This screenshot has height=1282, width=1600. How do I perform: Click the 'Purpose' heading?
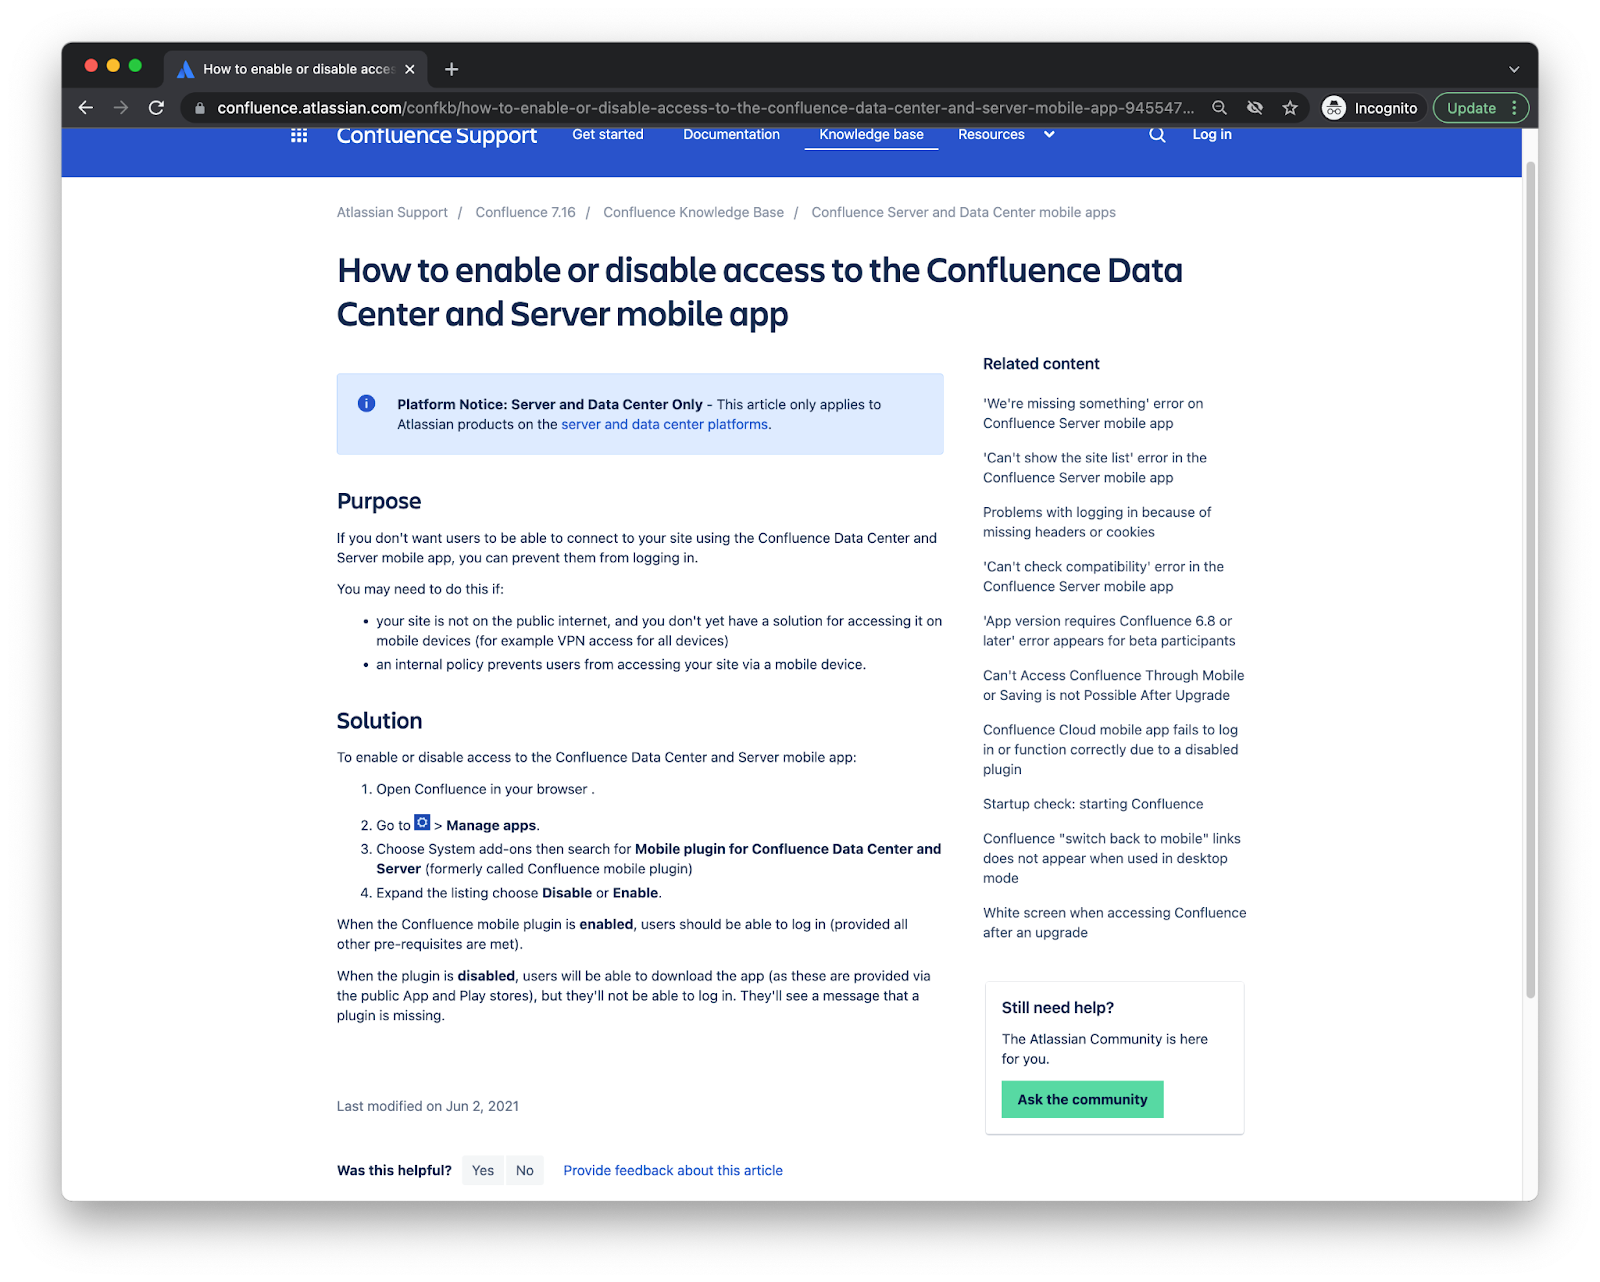379,502
